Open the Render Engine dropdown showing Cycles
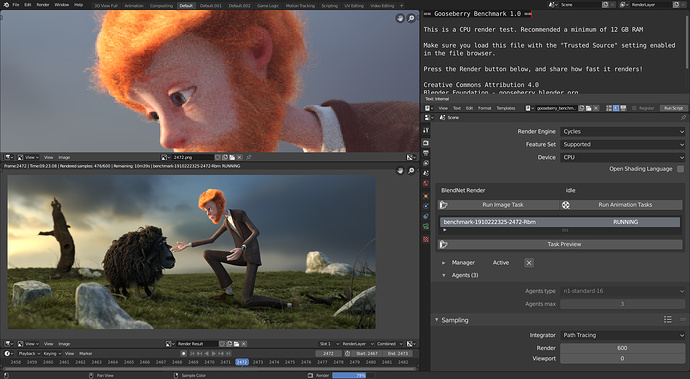Viewport: 690px width, 379px height. click(x=623, y=132)
